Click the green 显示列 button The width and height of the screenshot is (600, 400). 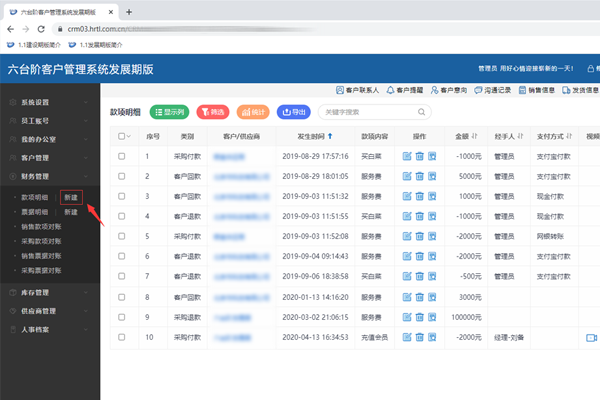(170, 112)
